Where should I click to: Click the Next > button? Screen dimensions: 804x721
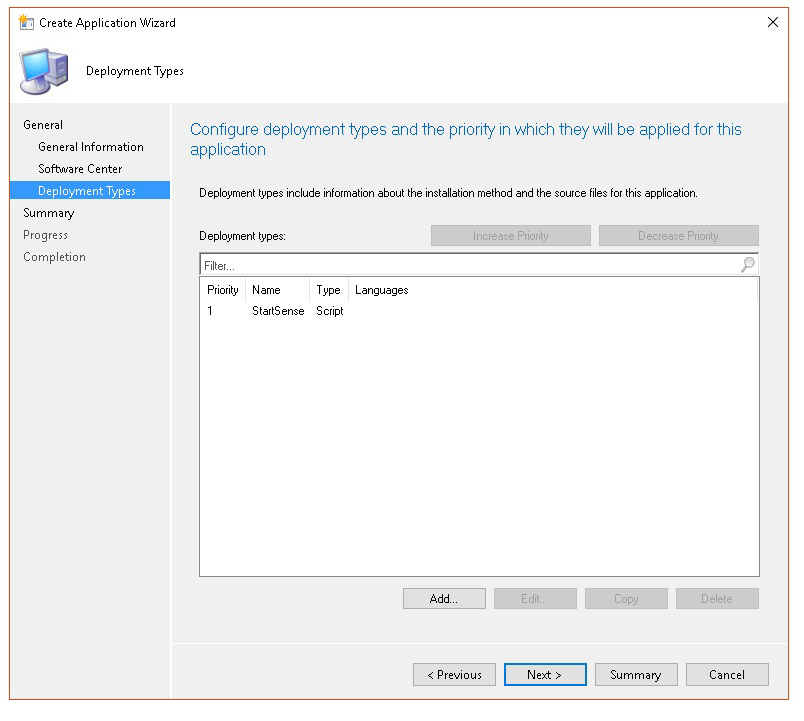[x=545, y=675]
